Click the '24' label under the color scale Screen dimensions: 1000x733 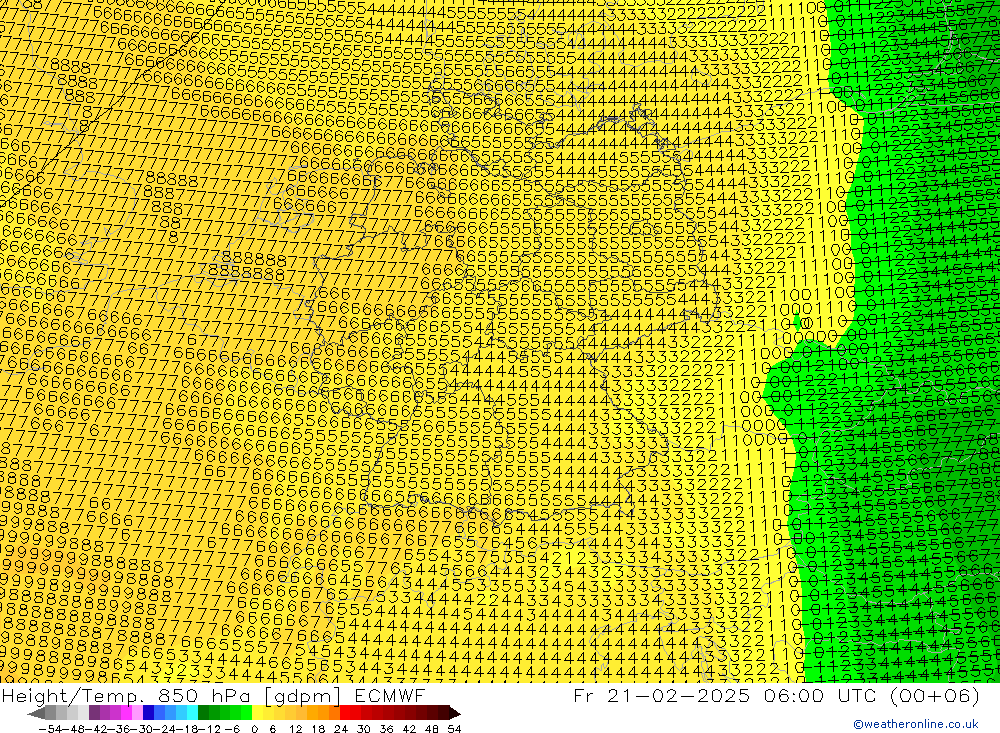(x=341, y=729)
